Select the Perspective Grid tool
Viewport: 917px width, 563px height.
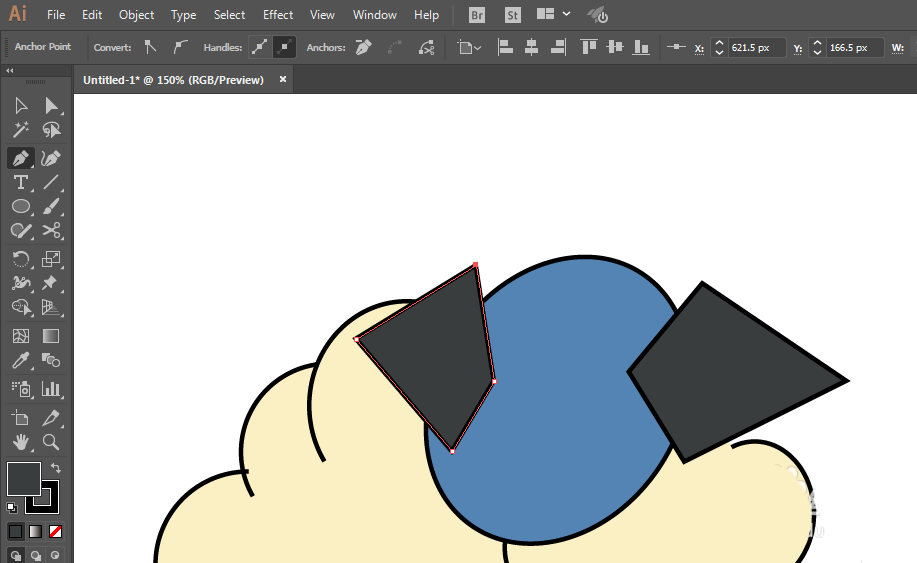51,307
